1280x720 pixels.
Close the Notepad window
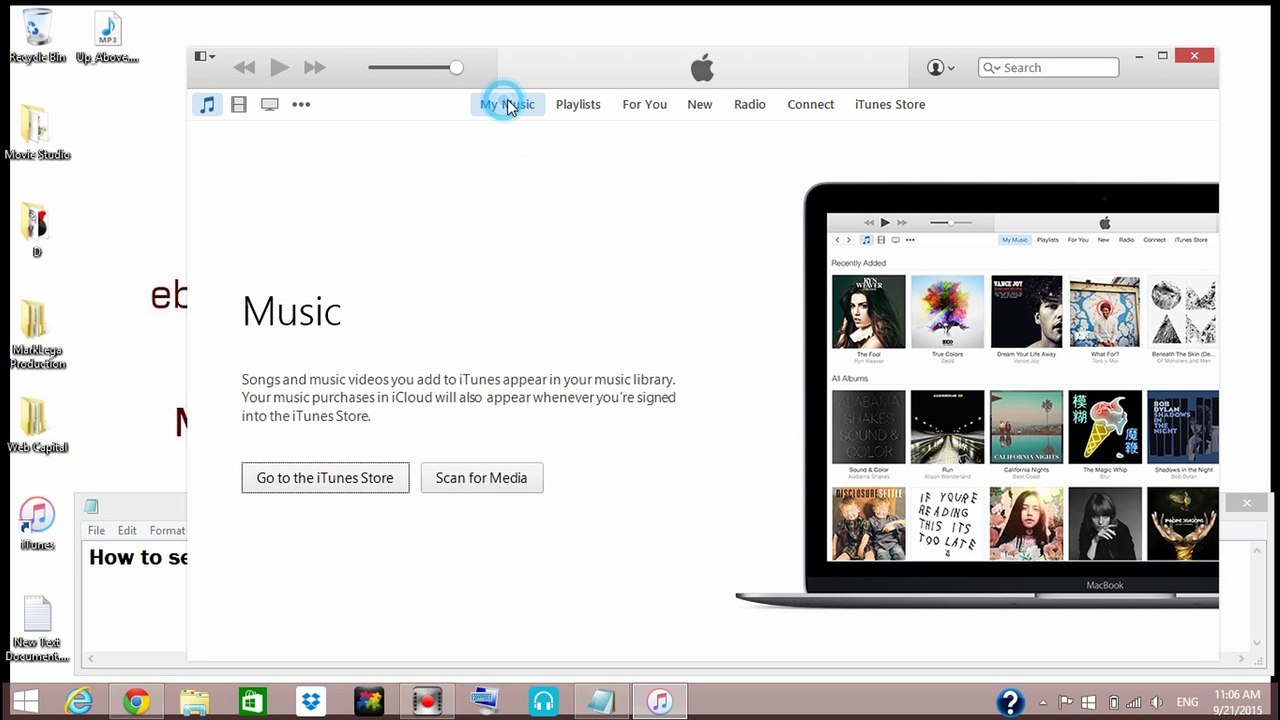coord(1247,503)
